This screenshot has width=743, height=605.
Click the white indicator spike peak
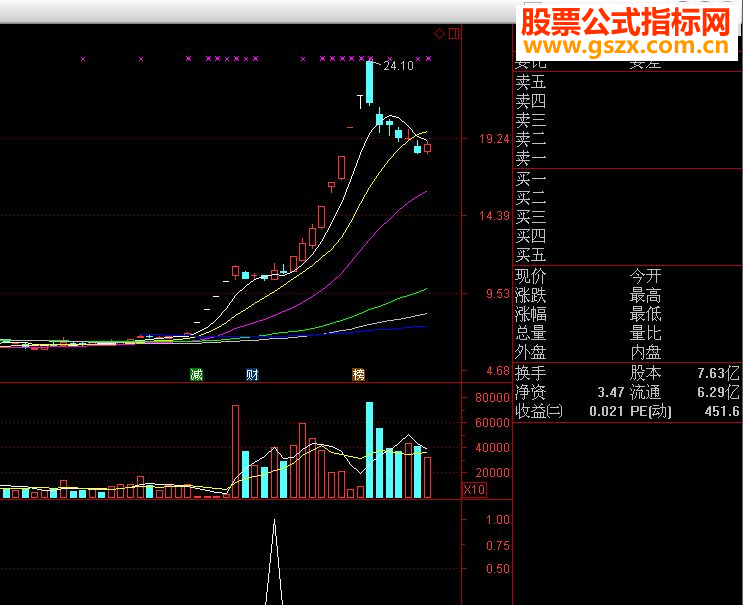pyautogui.click(x=274, y=520)
